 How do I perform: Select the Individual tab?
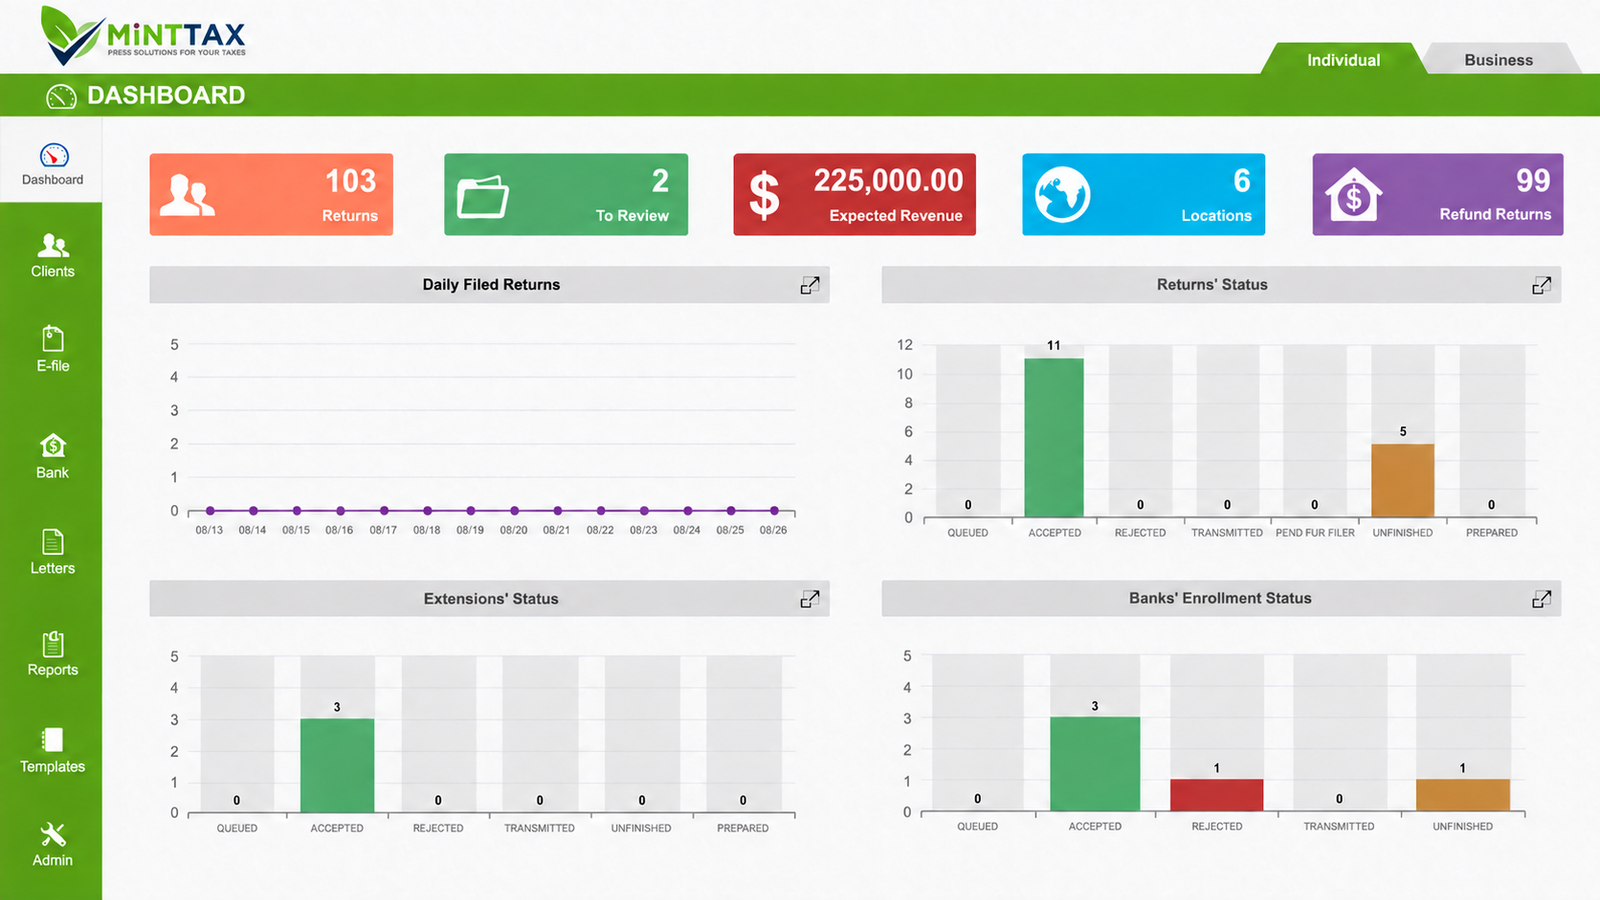tap(1343, 59)
